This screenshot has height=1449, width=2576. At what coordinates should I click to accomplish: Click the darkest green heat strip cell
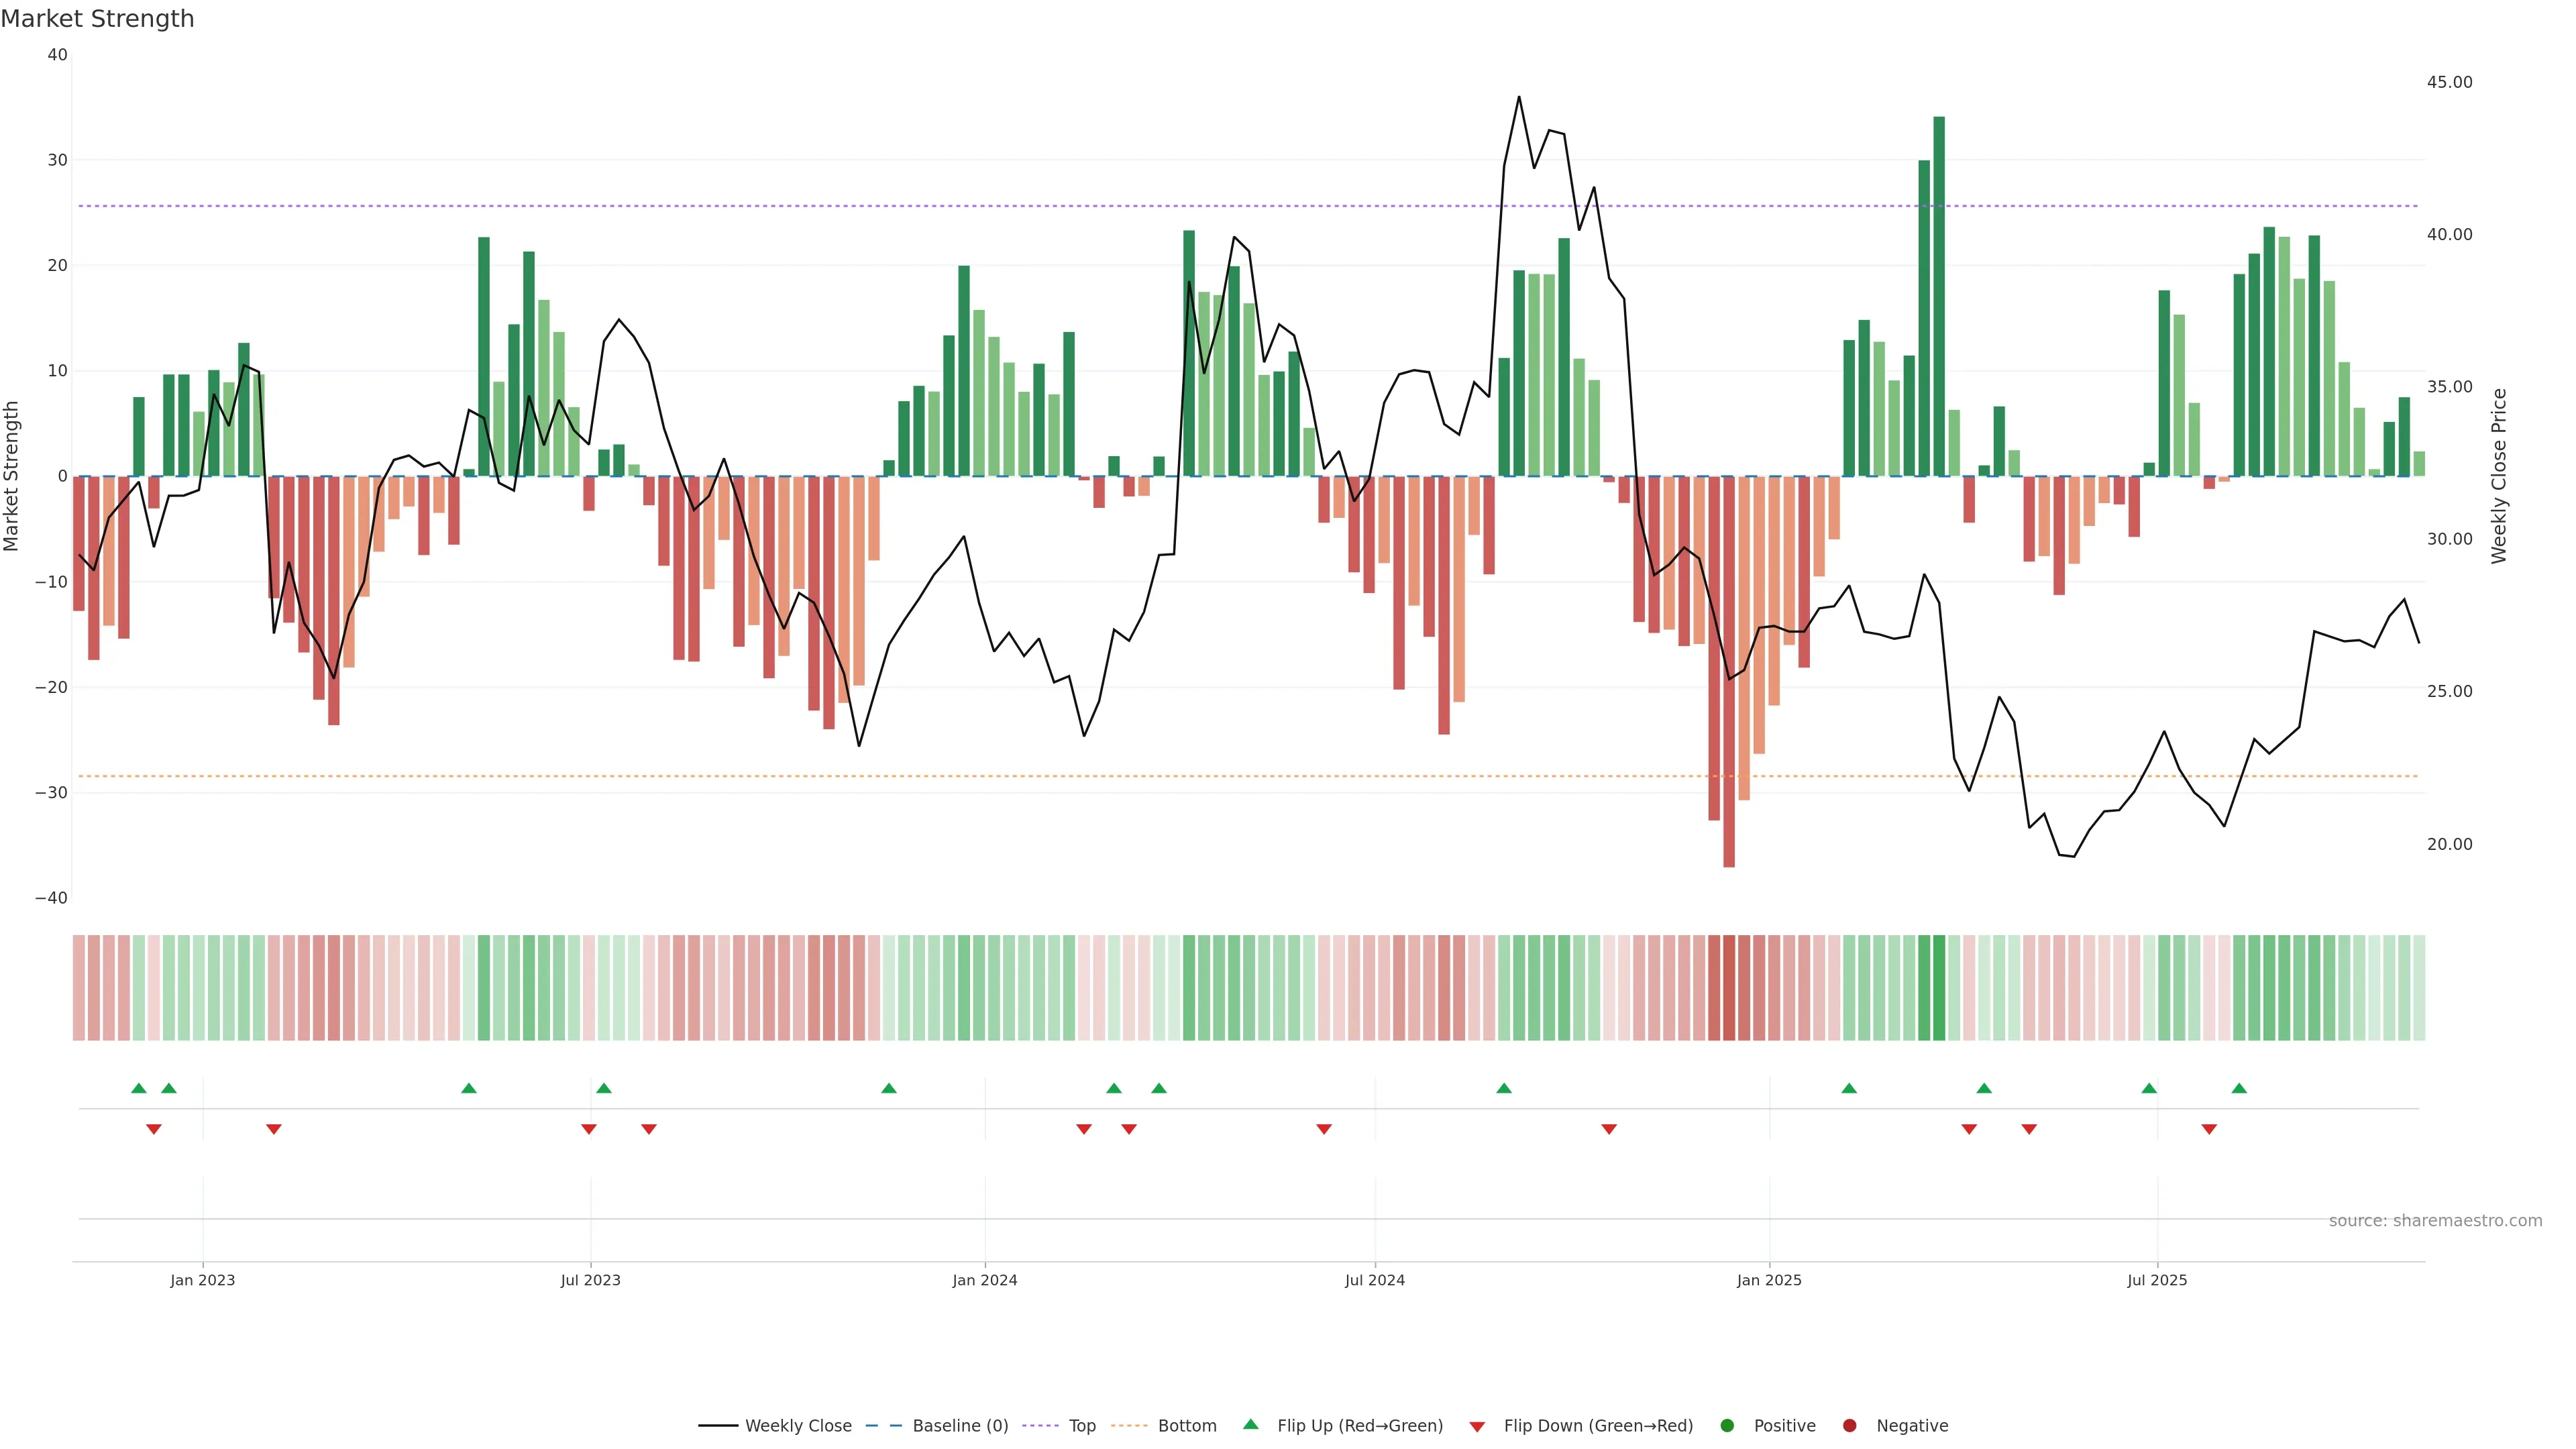coord(1939,988)
